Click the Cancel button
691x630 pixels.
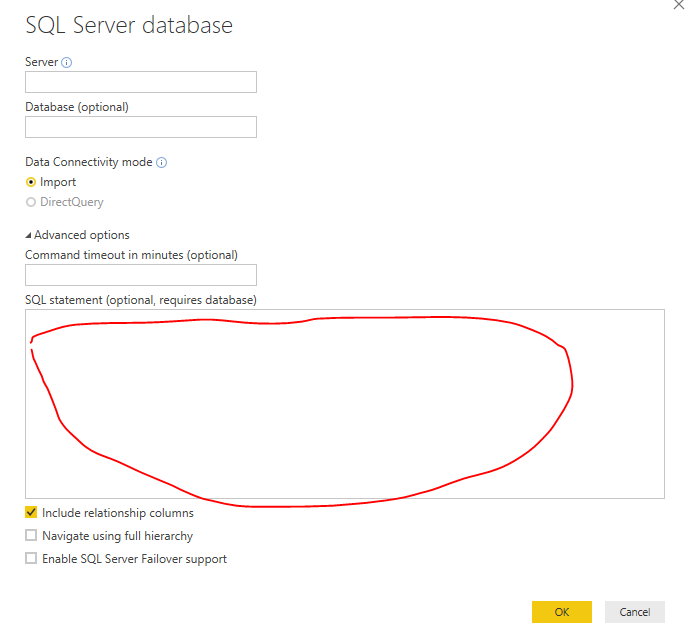click(x=635, y=612)
